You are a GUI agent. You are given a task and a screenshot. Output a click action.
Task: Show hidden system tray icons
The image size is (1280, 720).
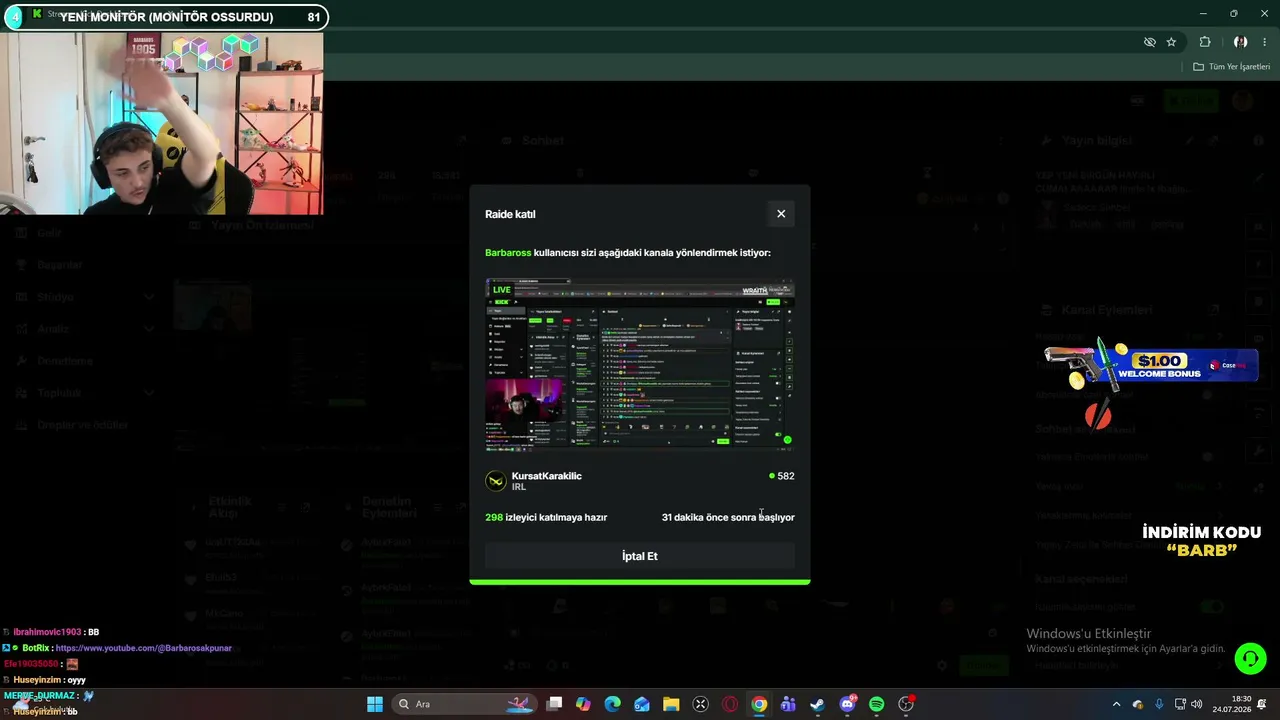point(1117,704)
